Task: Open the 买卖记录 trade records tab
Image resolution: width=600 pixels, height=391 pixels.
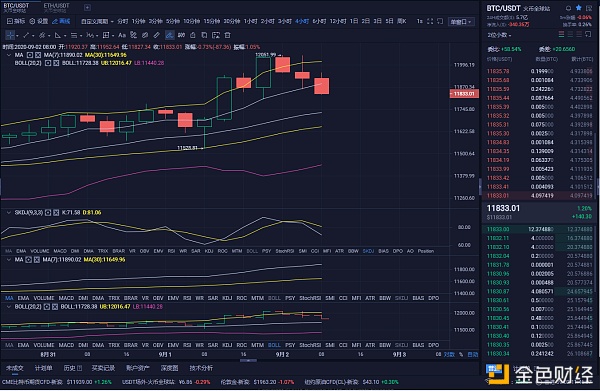Action: click(103, 368)
